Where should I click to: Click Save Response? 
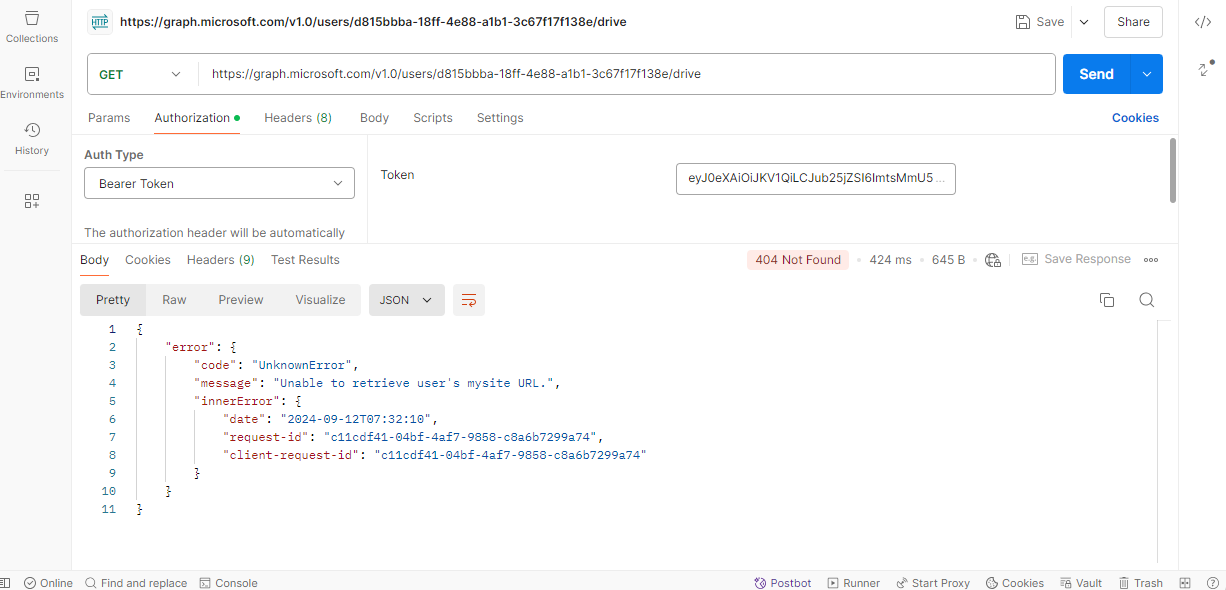(x=1076, y=260)
